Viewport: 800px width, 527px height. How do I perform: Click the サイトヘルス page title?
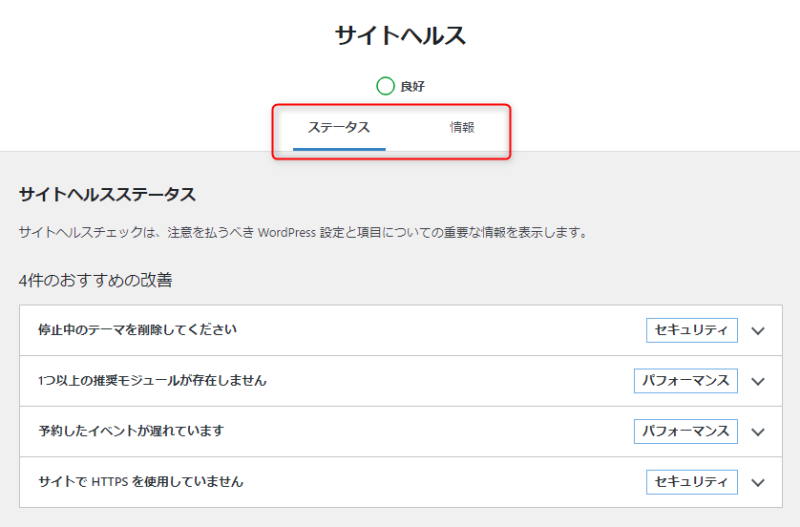click(400, 36)
